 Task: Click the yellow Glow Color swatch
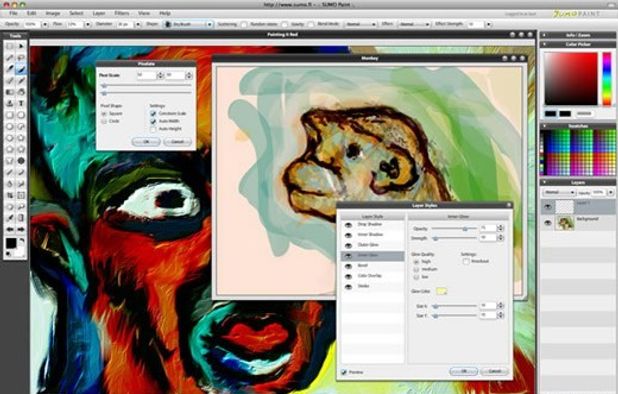tap(441, 291)
